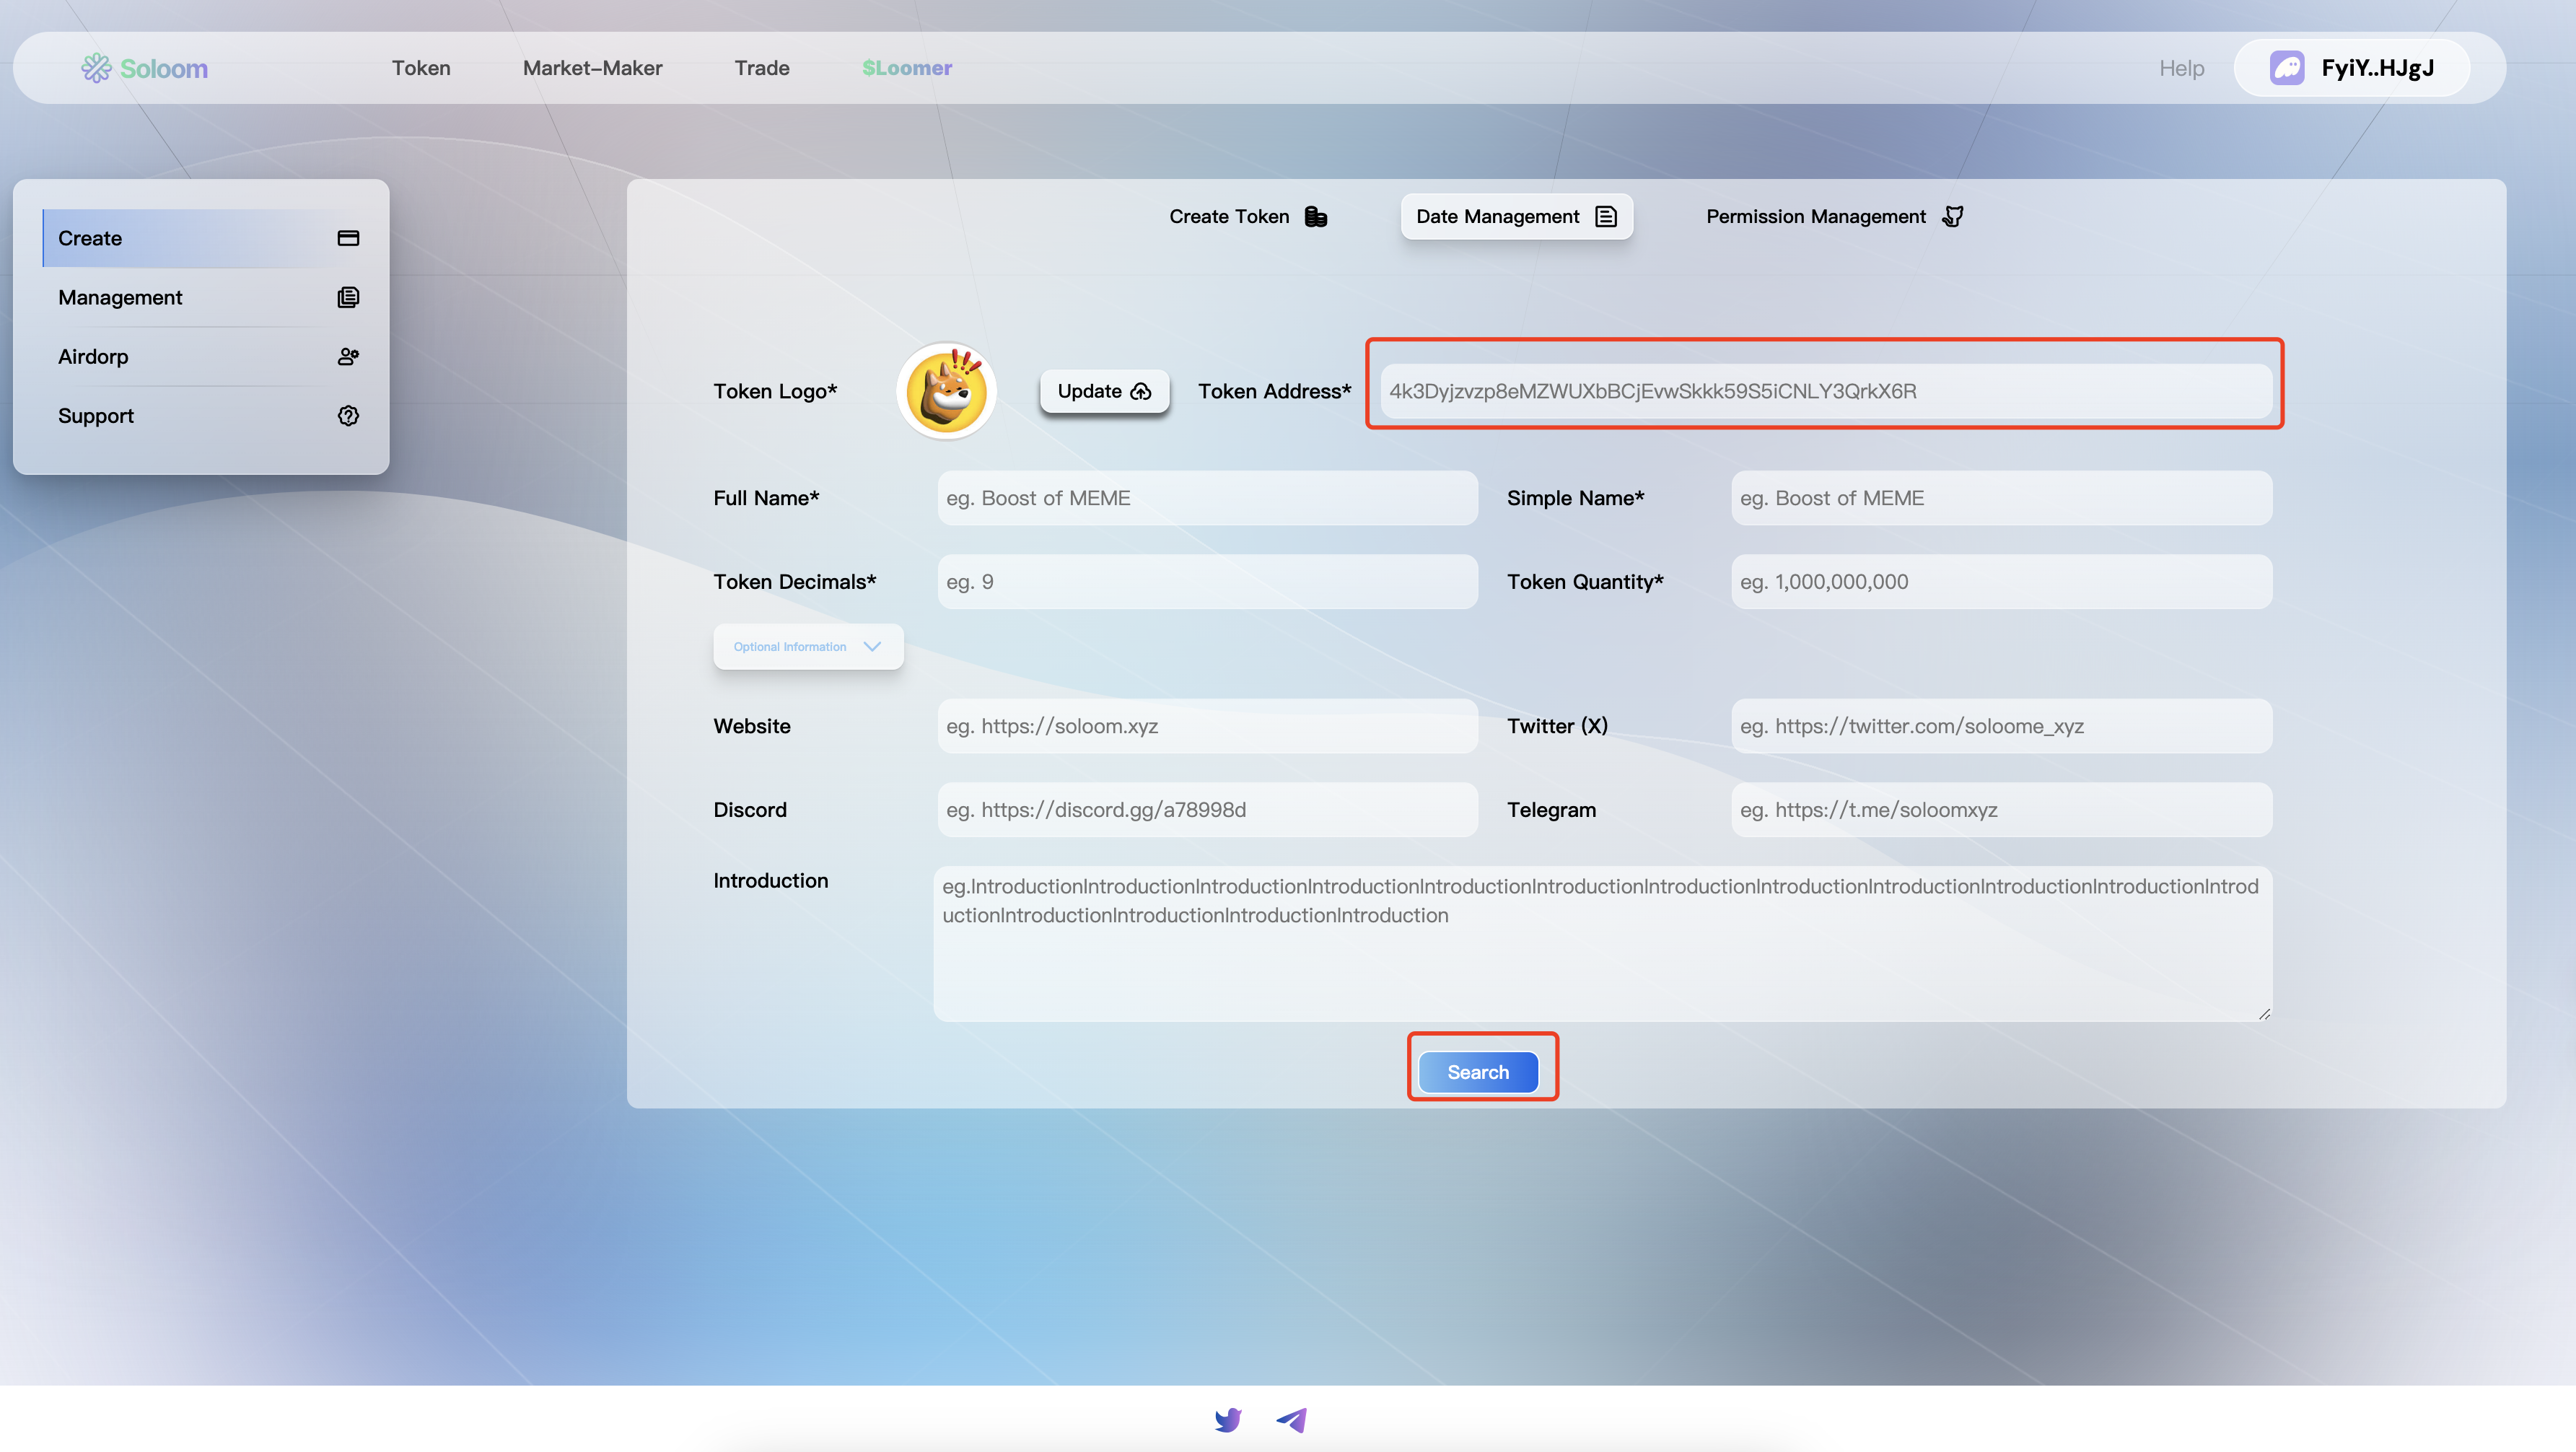
Task: Click the card icon next to Create
Action: 348,238
